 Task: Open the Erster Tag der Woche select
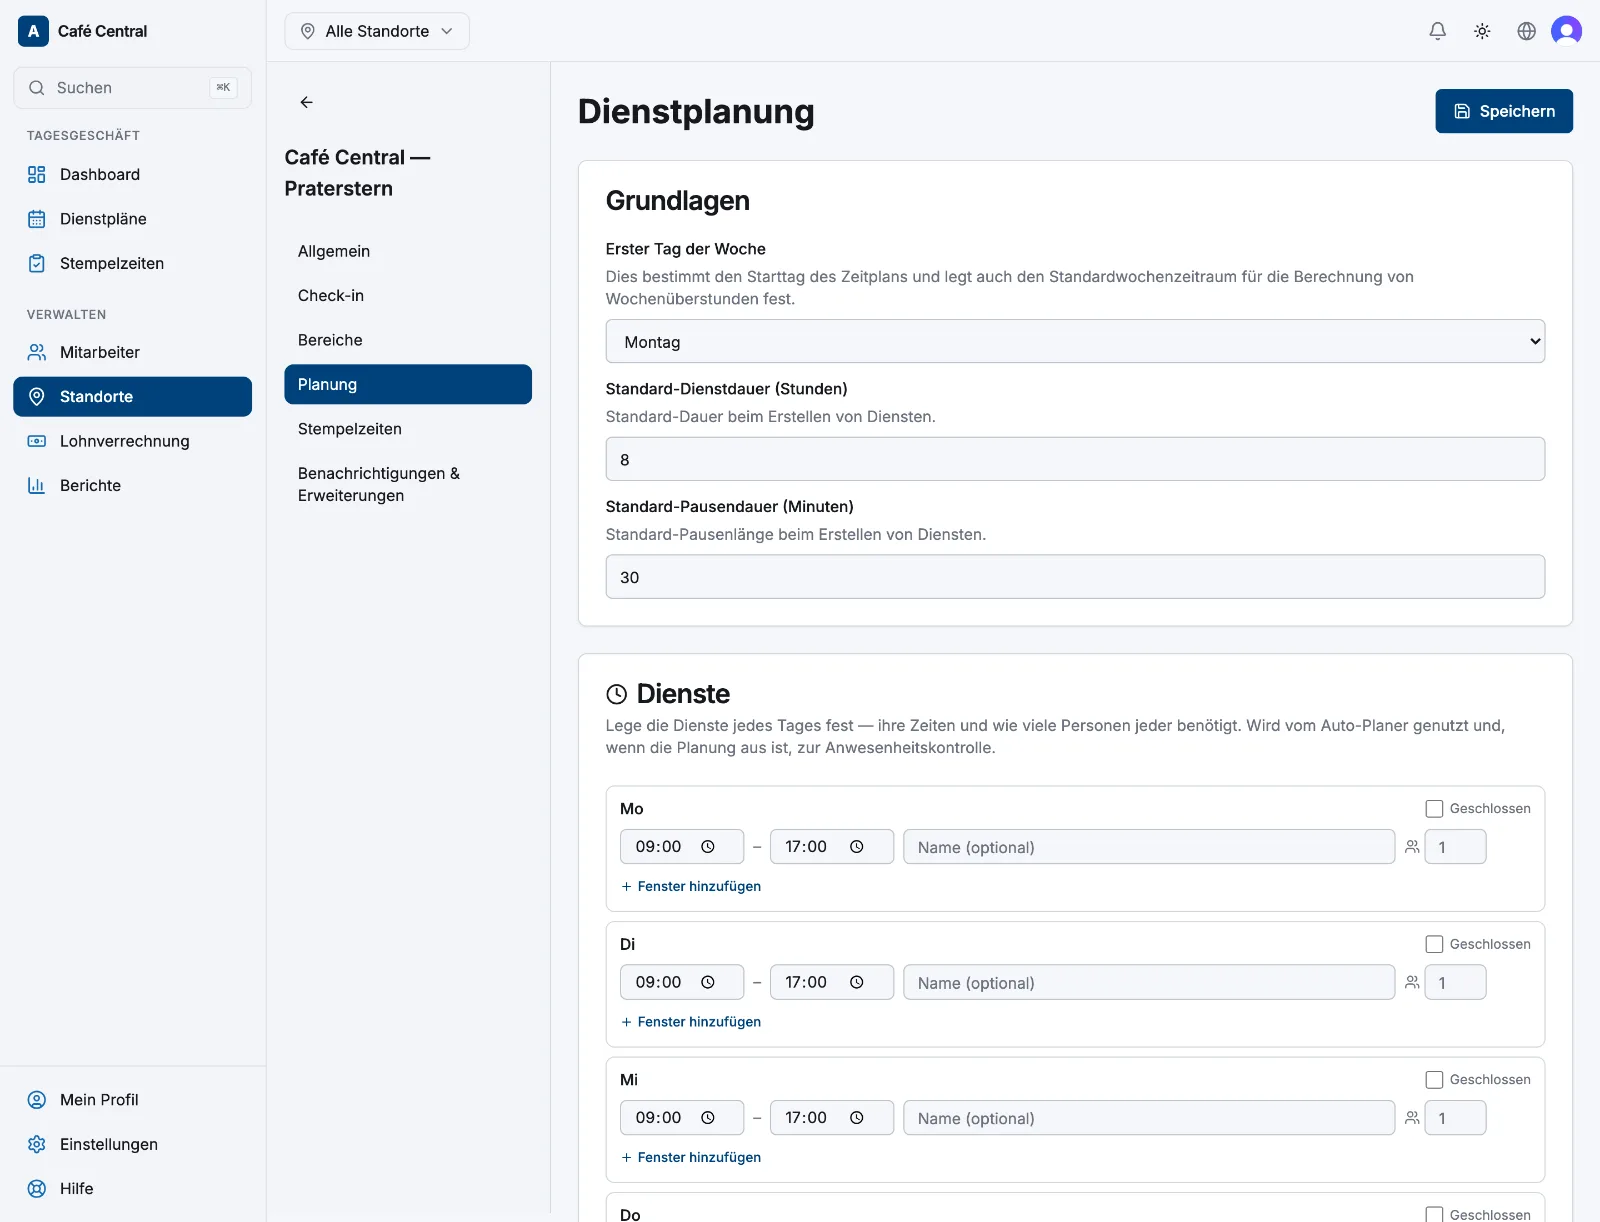pyautogui.click(x=1075, y=342)
